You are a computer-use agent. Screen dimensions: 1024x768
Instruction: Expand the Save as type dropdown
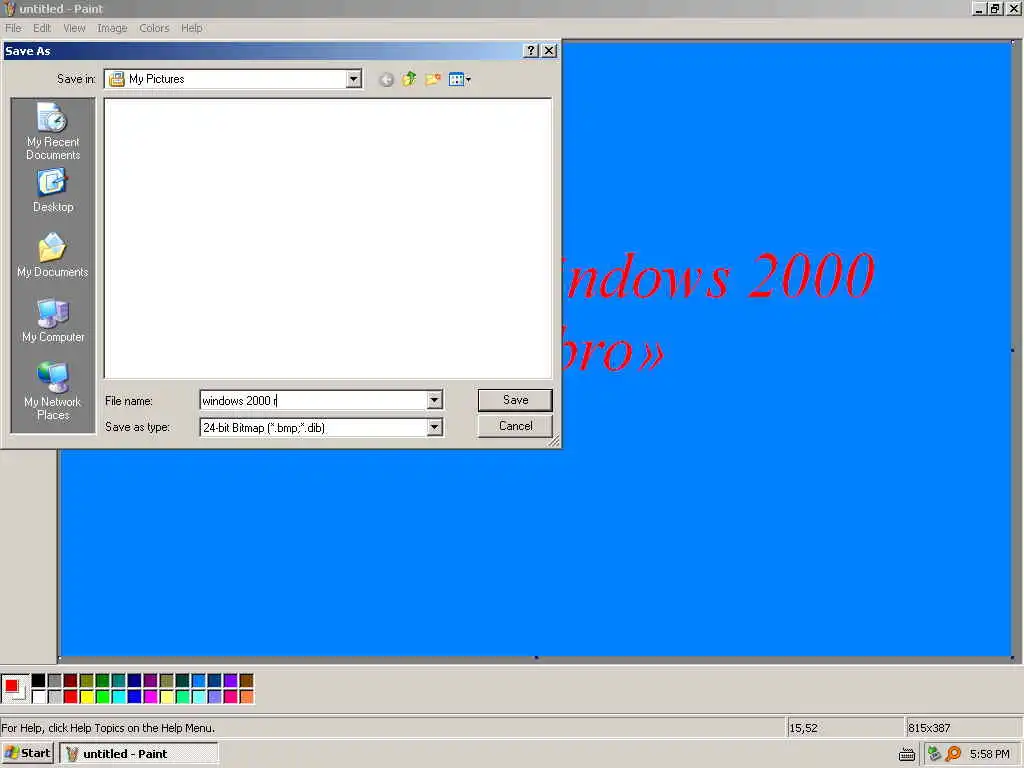(434, 428)
